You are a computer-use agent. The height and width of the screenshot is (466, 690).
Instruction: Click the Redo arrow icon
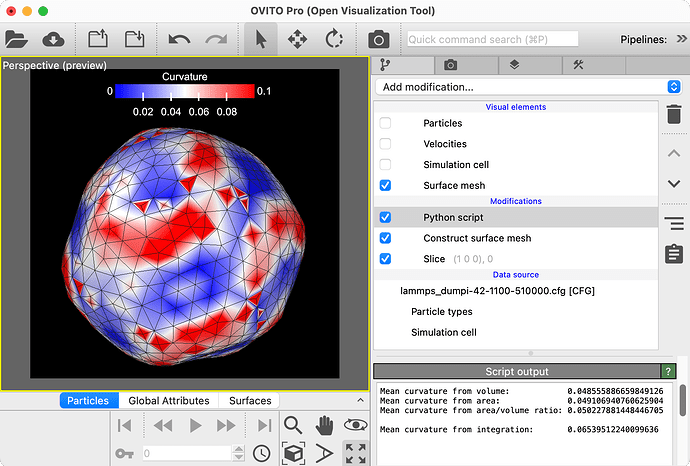[216, 40]
